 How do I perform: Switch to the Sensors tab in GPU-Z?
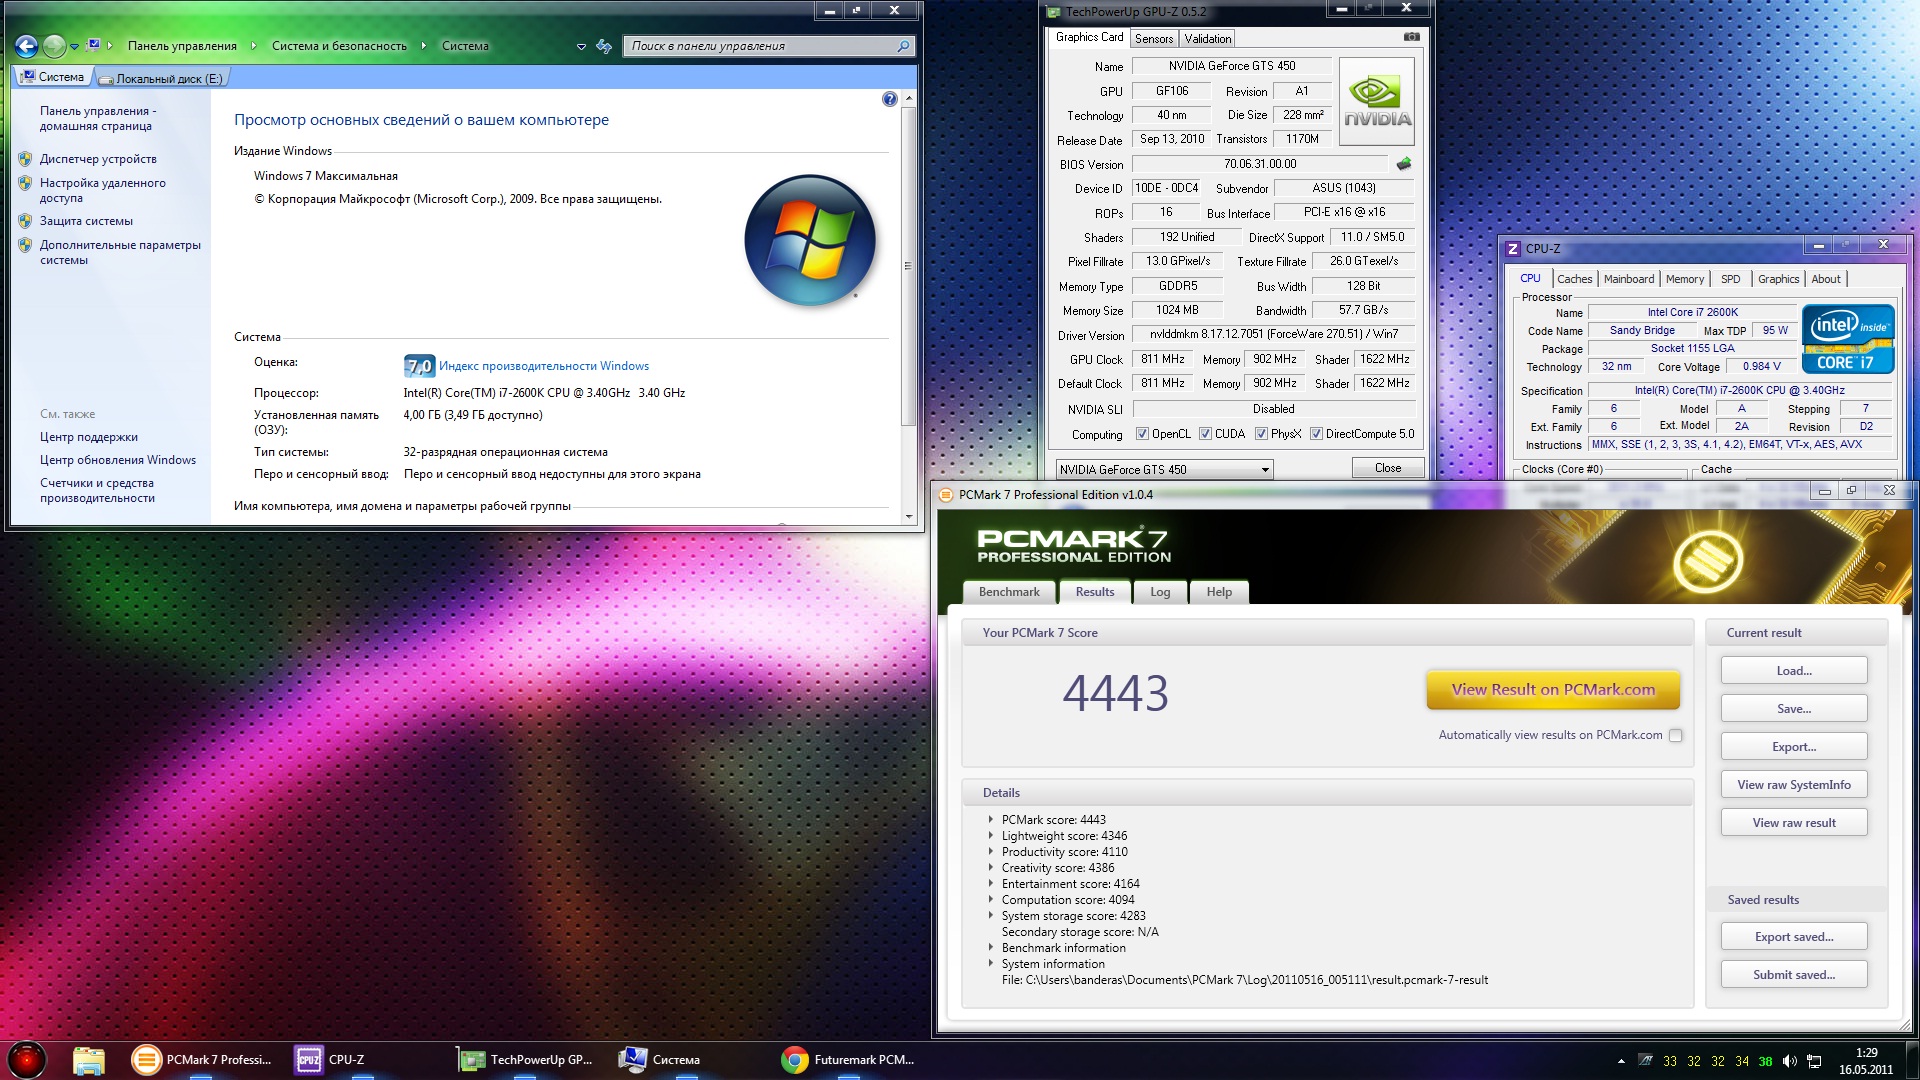[x=1154, y=39]
